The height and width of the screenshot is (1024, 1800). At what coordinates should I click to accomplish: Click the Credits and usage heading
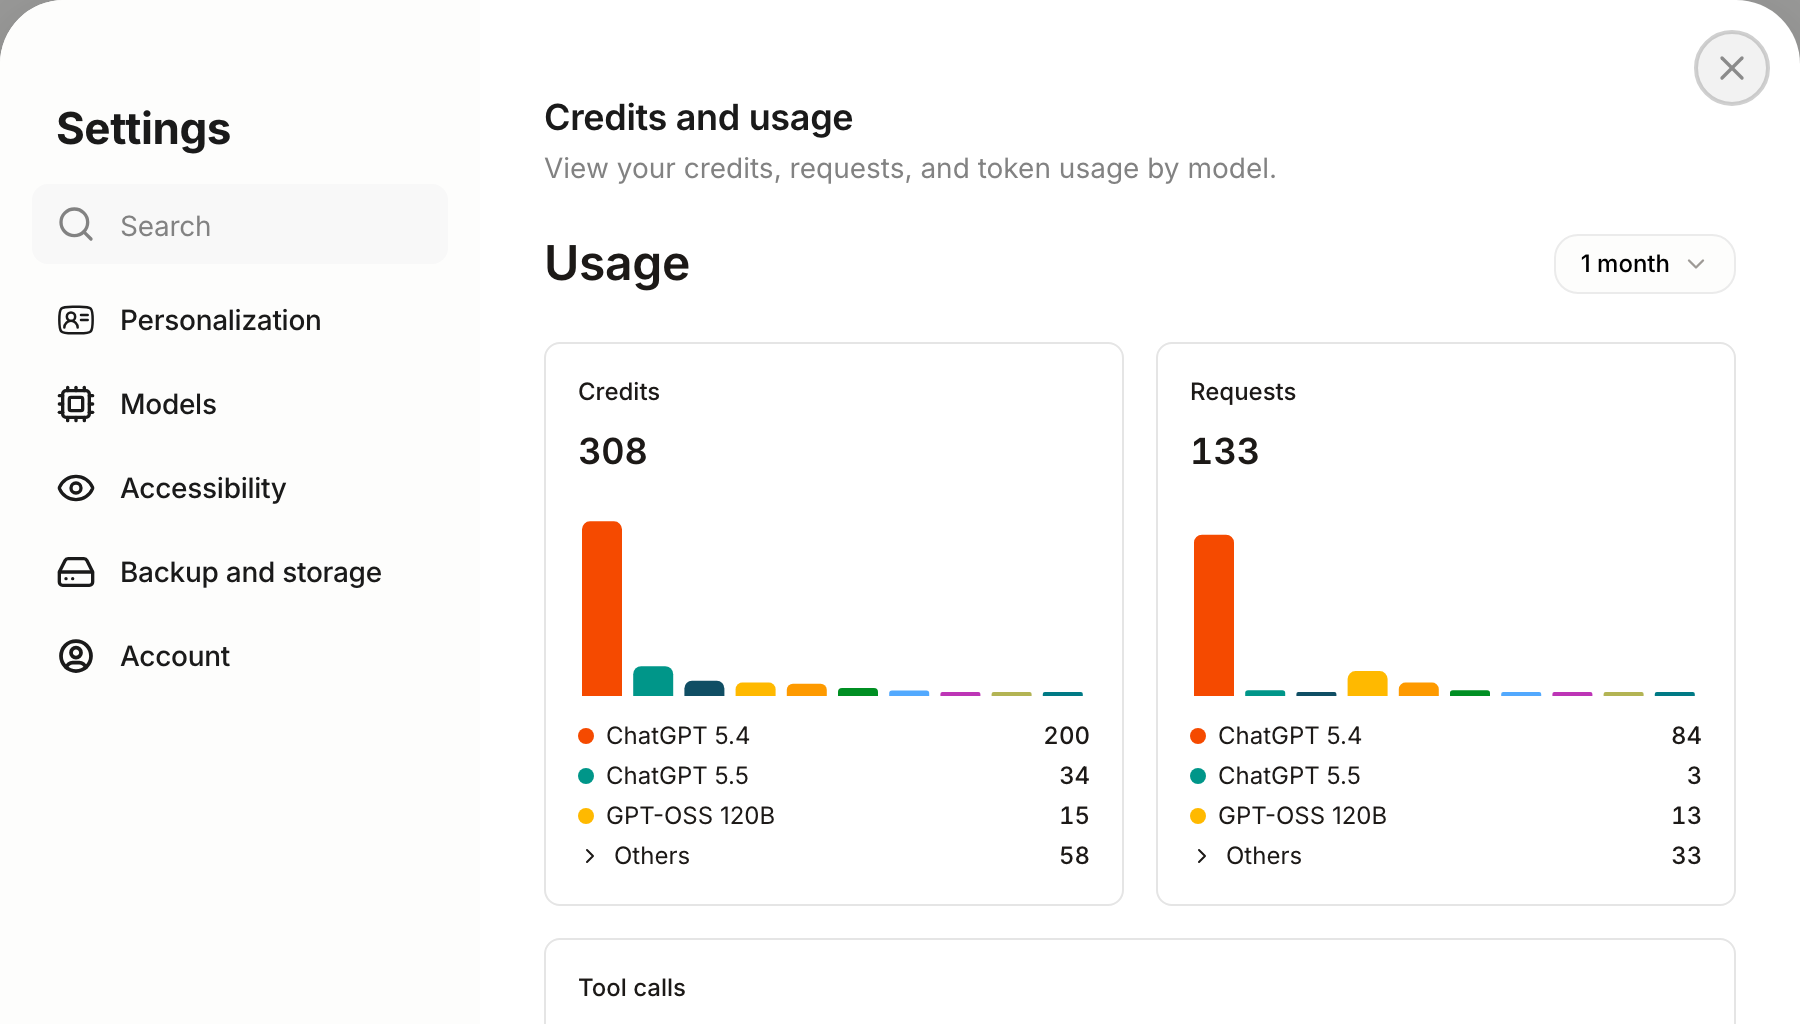(x=698, y=118)
